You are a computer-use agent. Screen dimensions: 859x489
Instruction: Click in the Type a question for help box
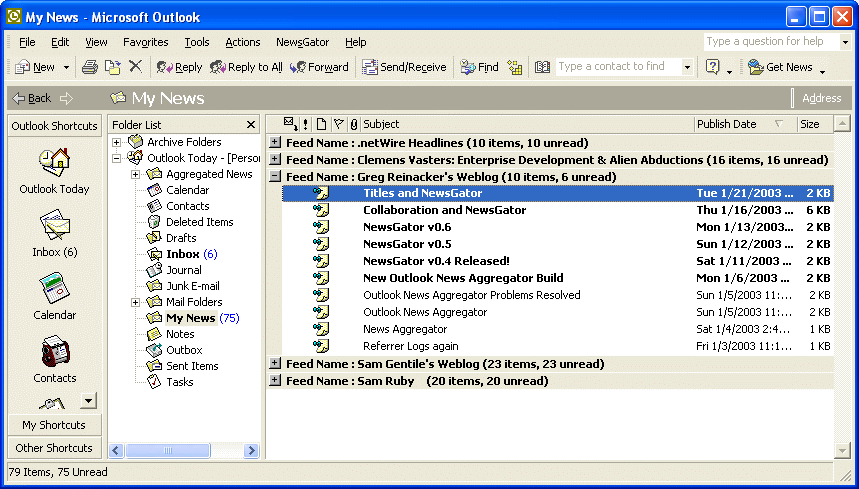coord(770,42)
